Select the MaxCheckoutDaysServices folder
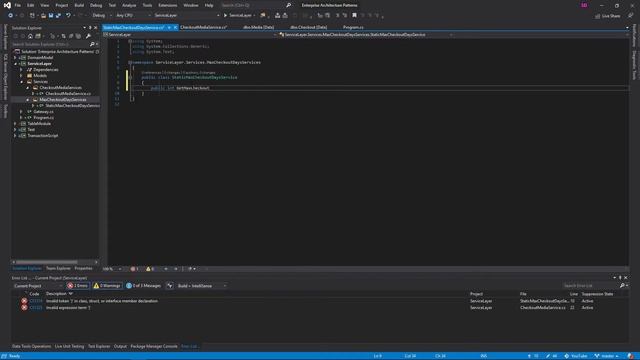640x360 pixels. (63, 100)
